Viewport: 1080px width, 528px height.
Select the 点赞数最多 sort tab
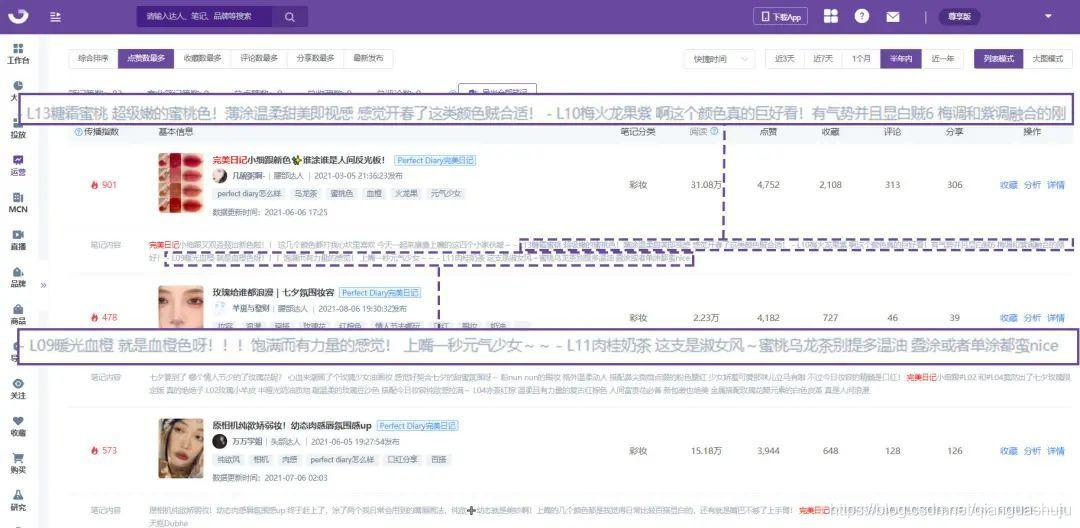[x=146, y=59]
